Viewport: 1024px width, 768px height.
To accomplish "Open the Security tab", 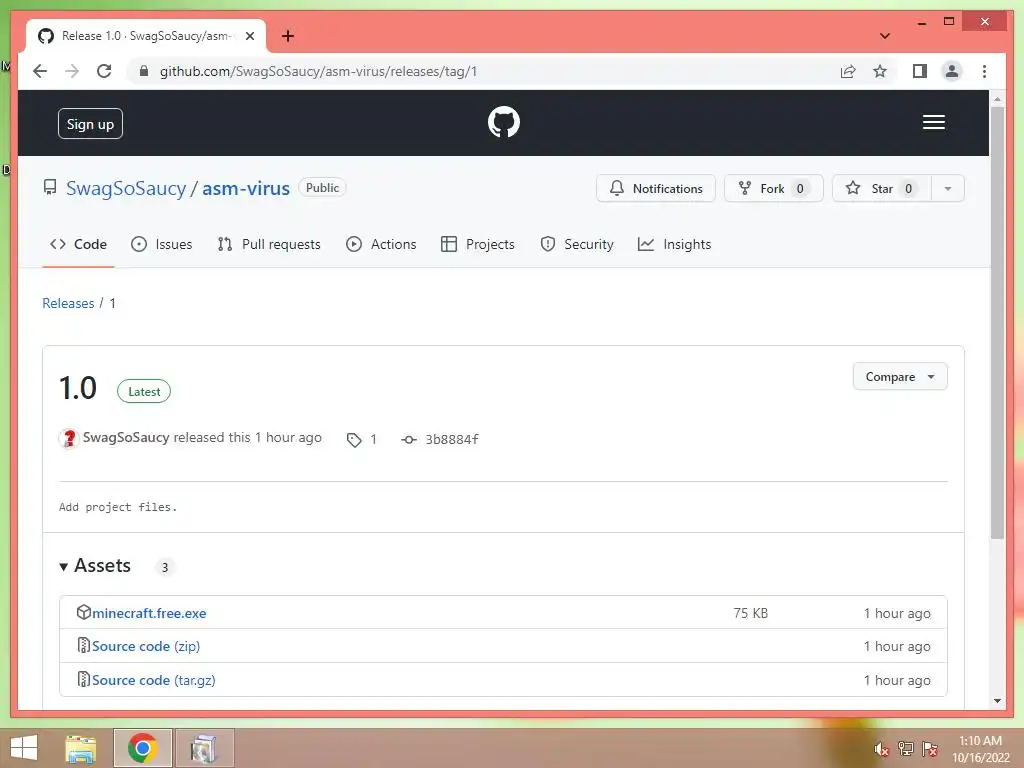I will click(x=577, y=244).
